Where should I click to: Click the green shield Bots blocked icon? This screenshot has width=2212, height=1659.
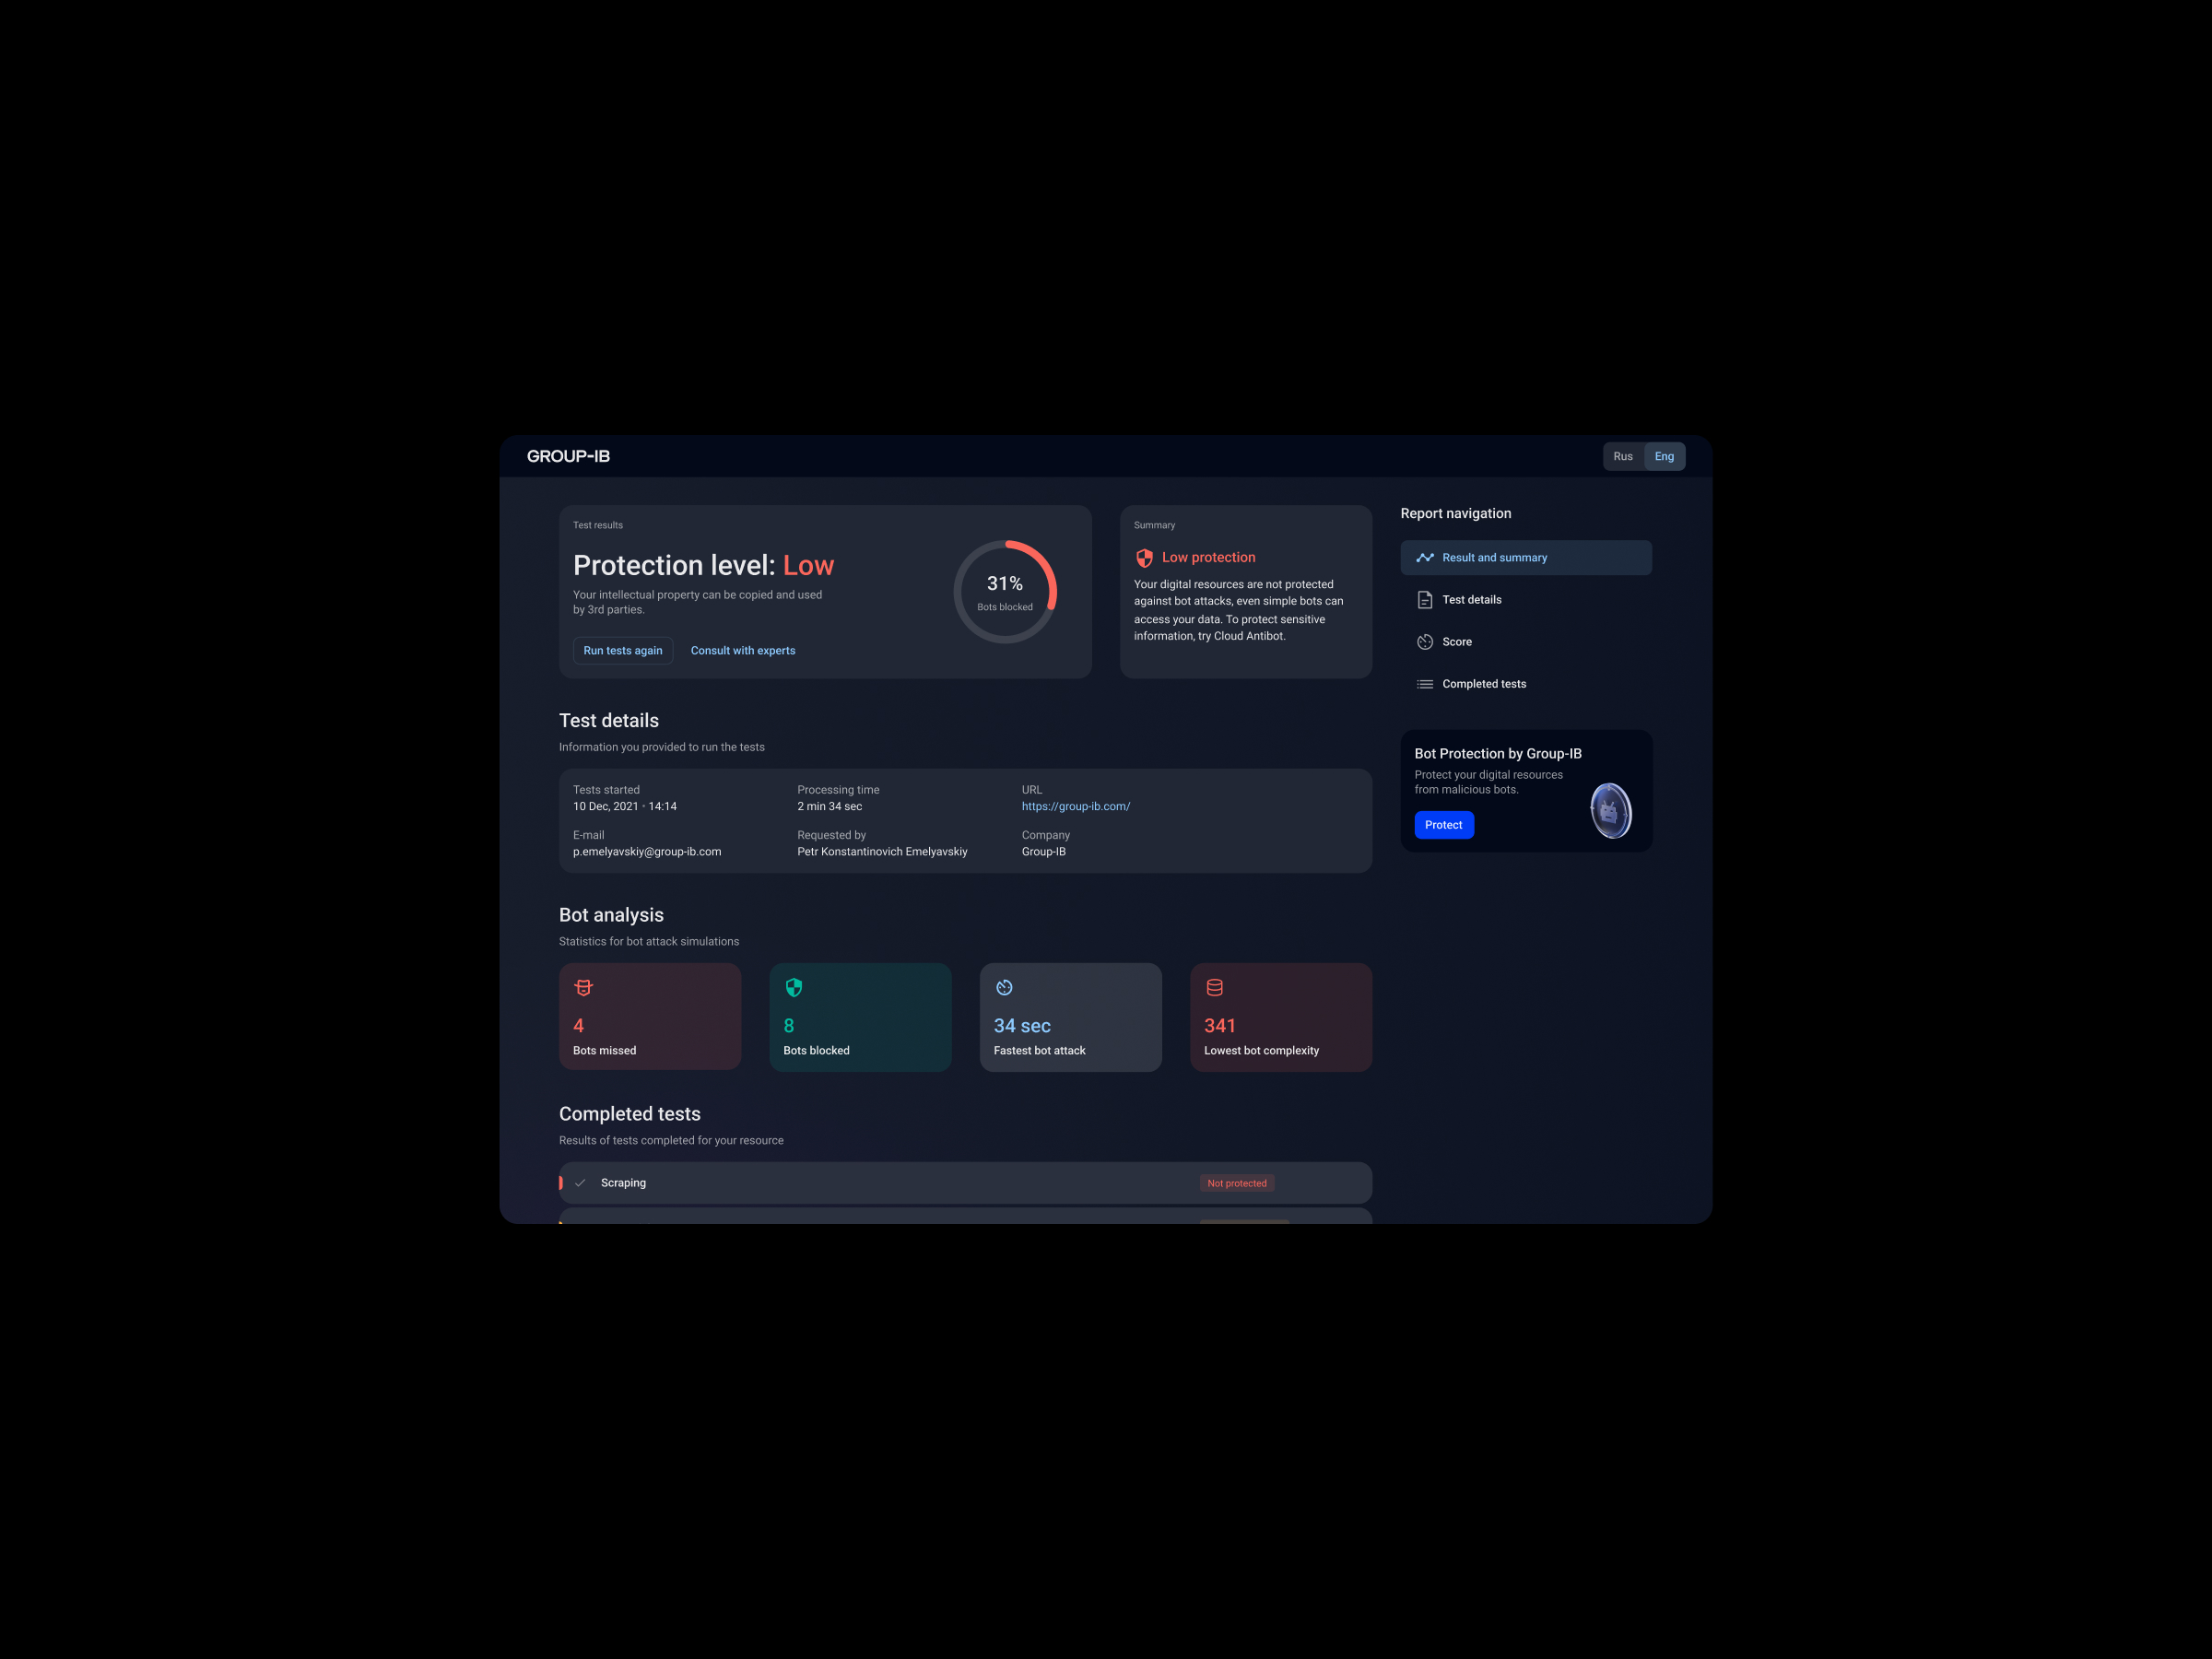(x=794, y=988)
